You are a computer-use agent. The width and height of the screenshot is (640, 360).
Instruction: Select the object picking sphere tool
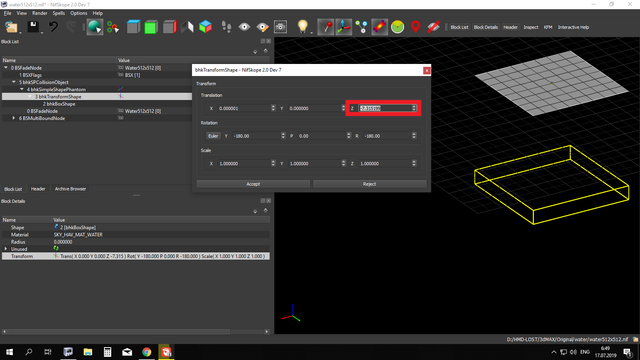pos(95,27)
